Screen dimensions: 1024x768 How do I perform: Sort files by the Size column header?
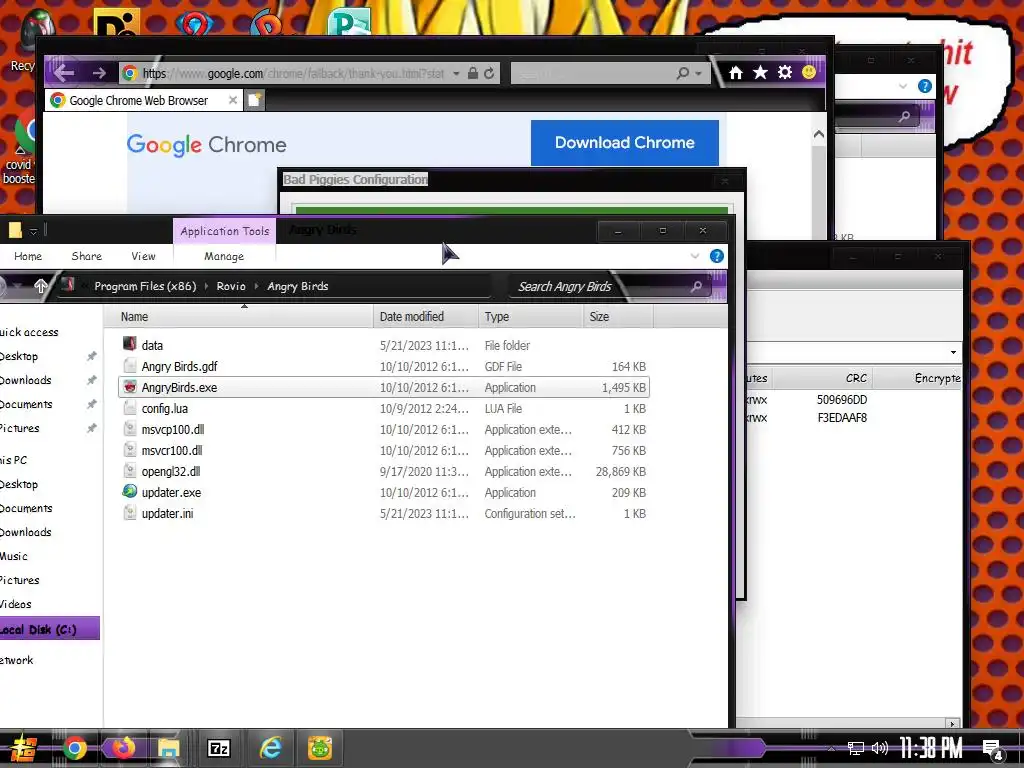pos(618,317)
